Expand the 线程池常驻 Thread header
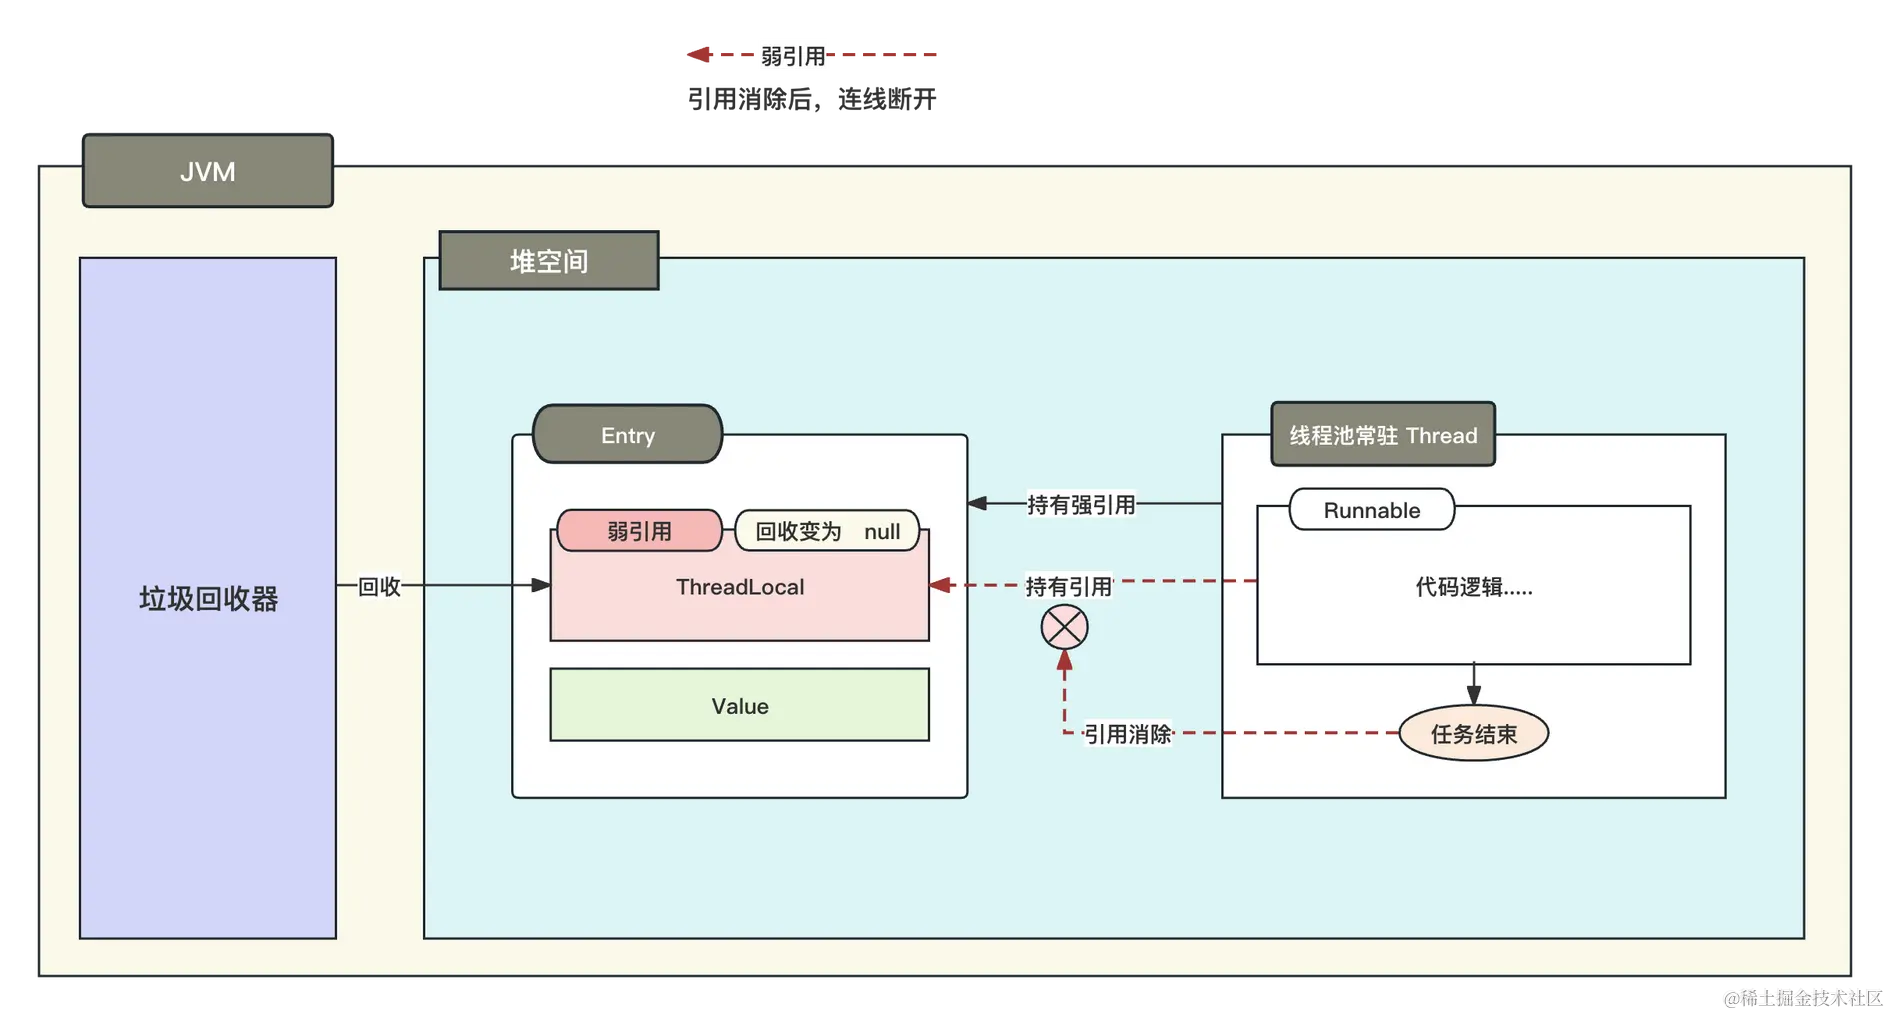Image resolution: width=1890 pixels, height=1015 pixels. (x=1382, y=435)
